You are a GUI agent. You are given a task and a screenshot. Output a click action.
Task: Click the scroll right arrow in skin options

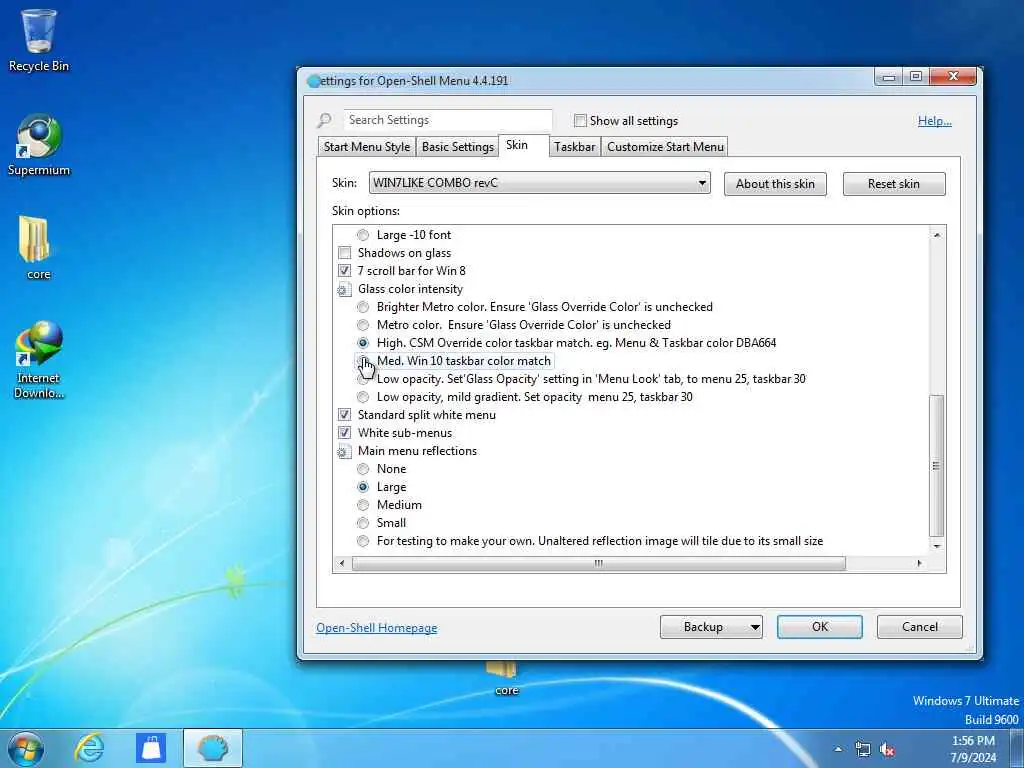(x=920, y=564)
